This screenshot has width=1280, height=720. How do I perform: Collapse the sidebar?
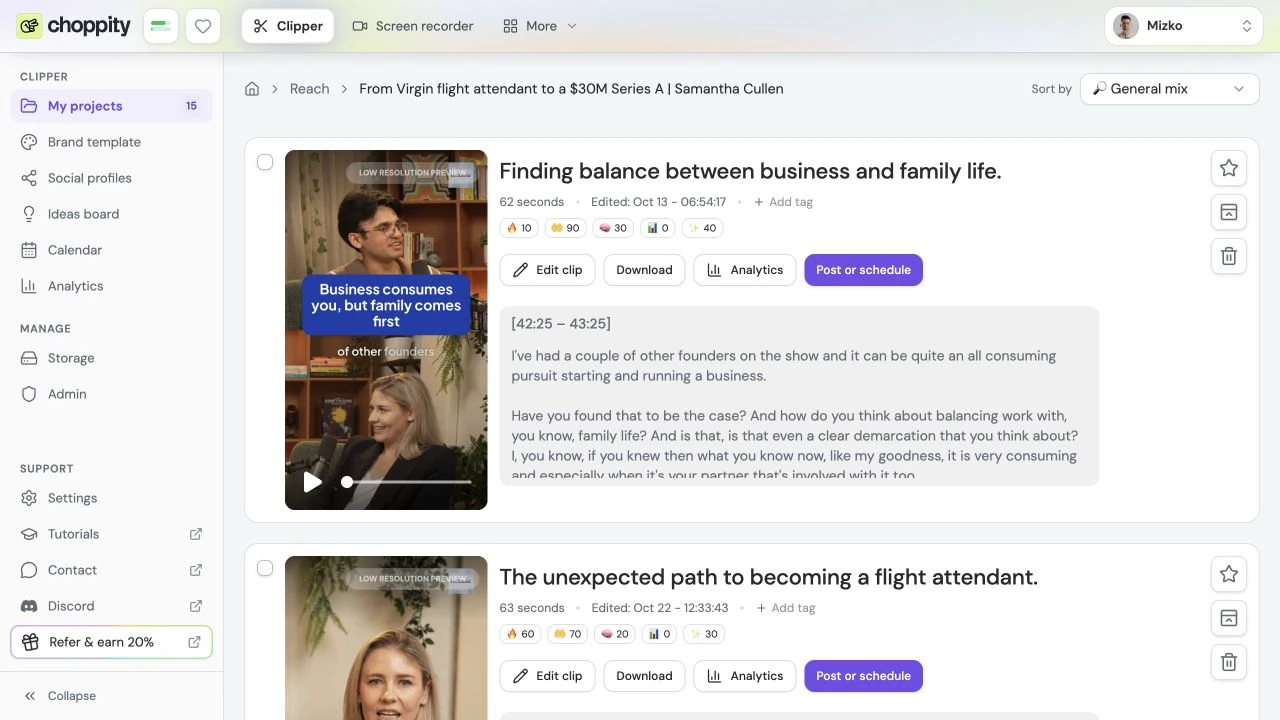point(111,696)
